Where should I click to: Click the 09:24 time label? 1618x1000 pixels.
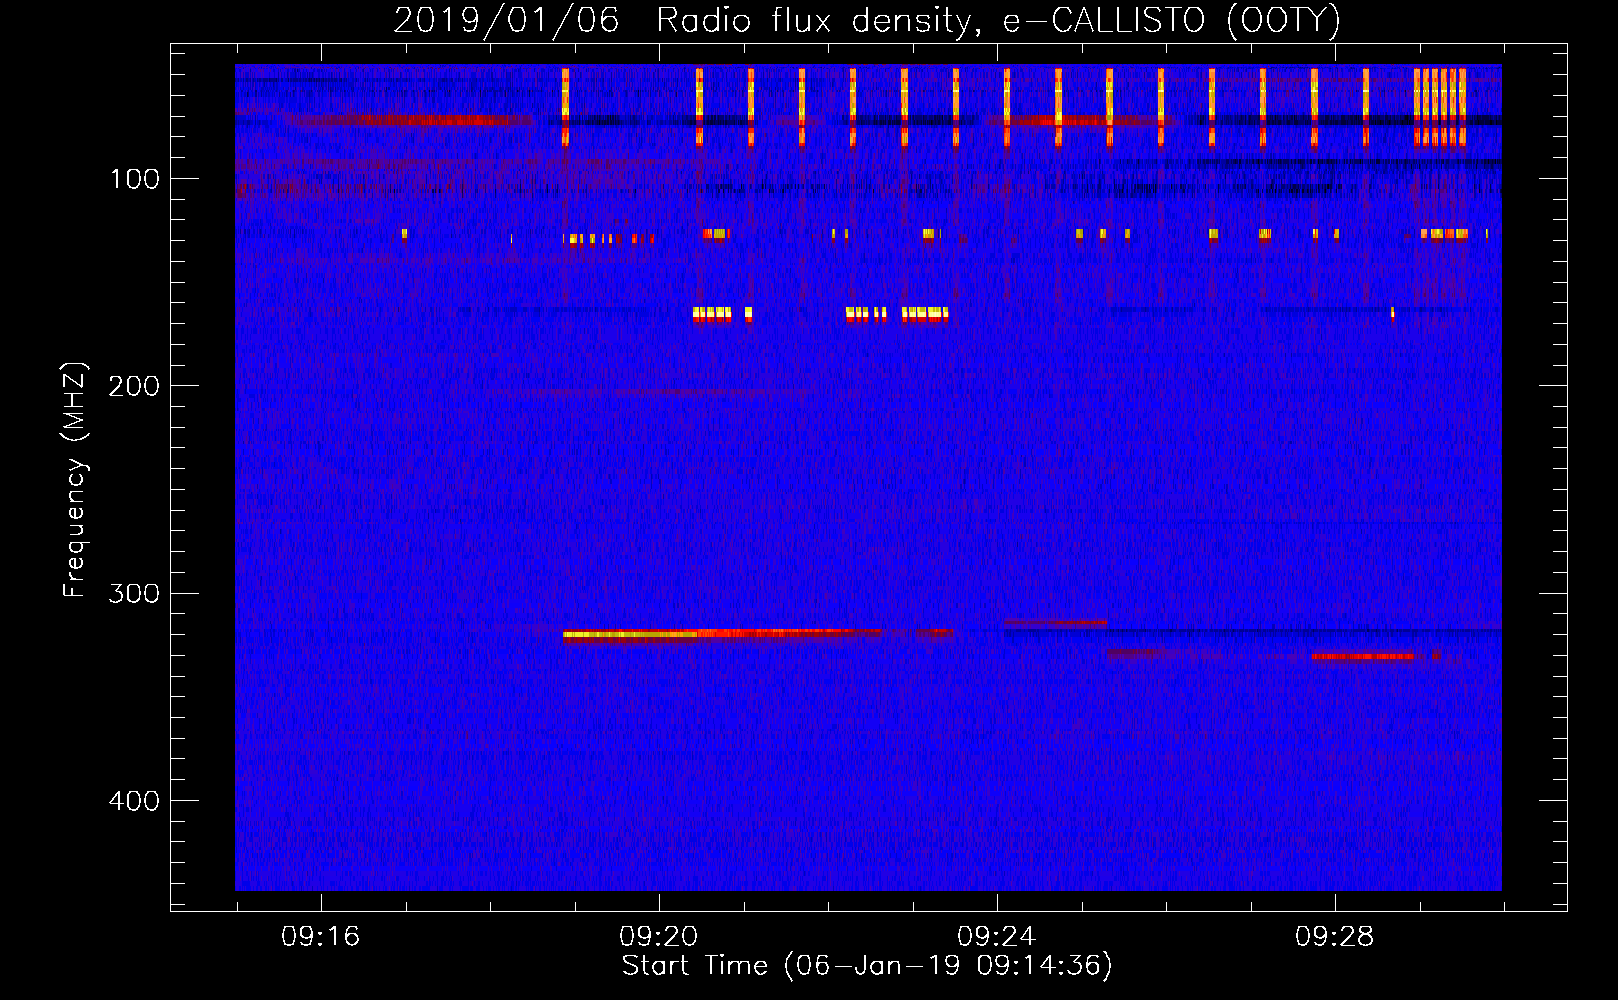coord(996,937)
